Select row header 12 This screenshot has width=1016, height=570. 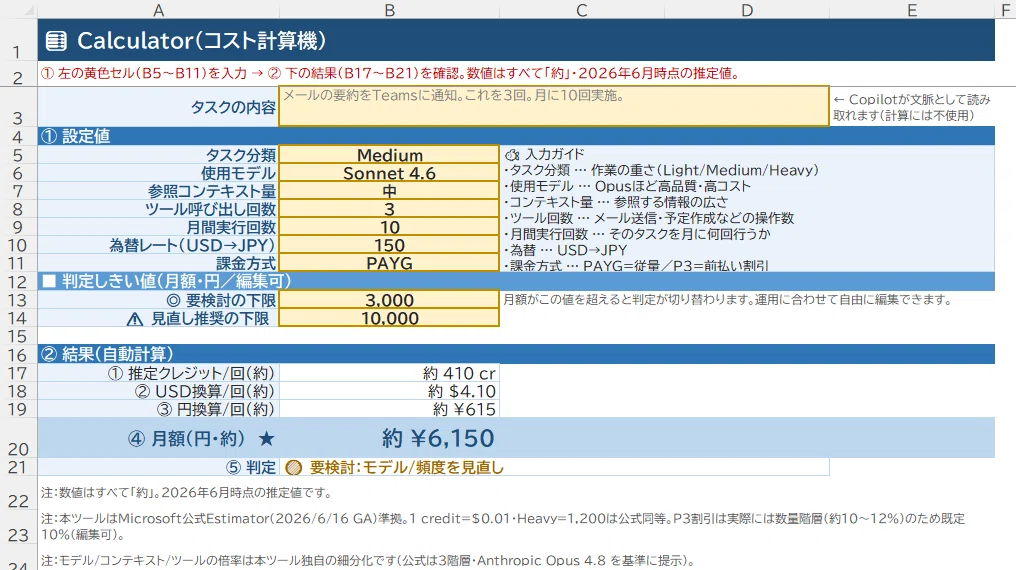[x=17, y=282]
